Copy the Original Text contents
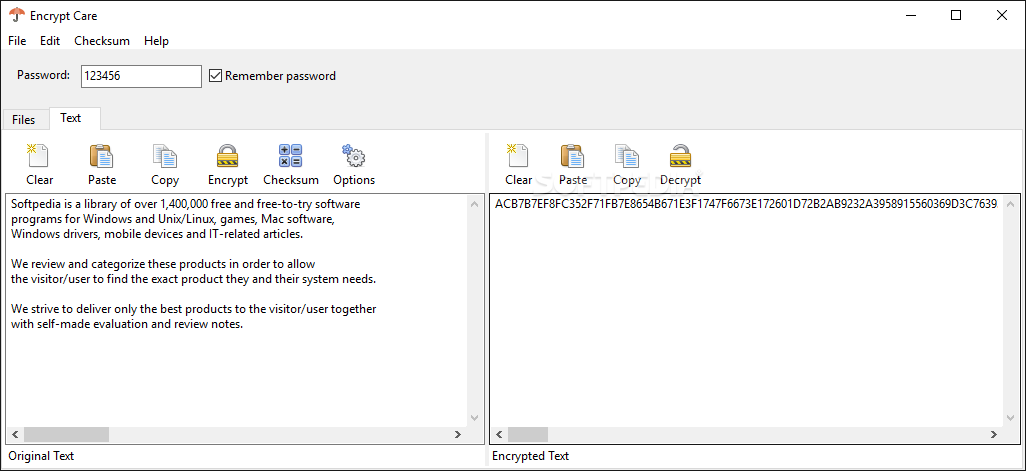Viewport: 1026px width, 471px height. (165, 166)
